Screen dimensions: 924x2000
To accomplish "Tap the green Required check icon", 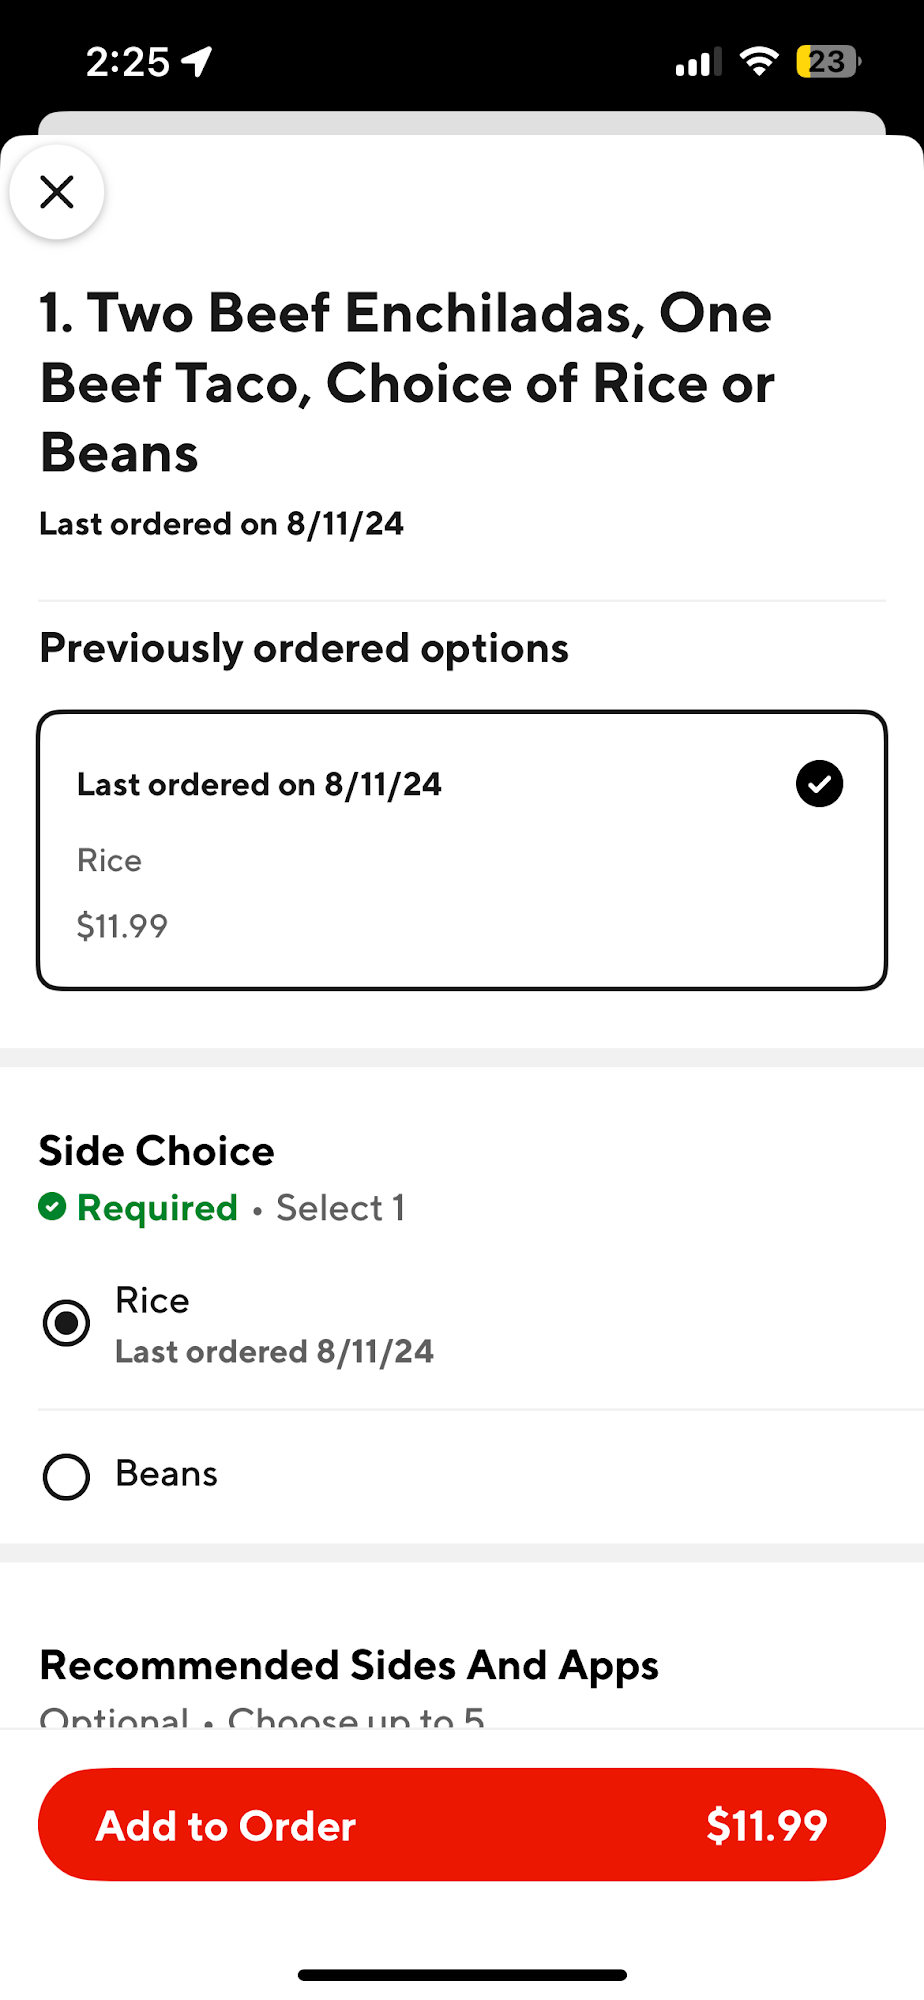I will click(x=52, y=1207).
